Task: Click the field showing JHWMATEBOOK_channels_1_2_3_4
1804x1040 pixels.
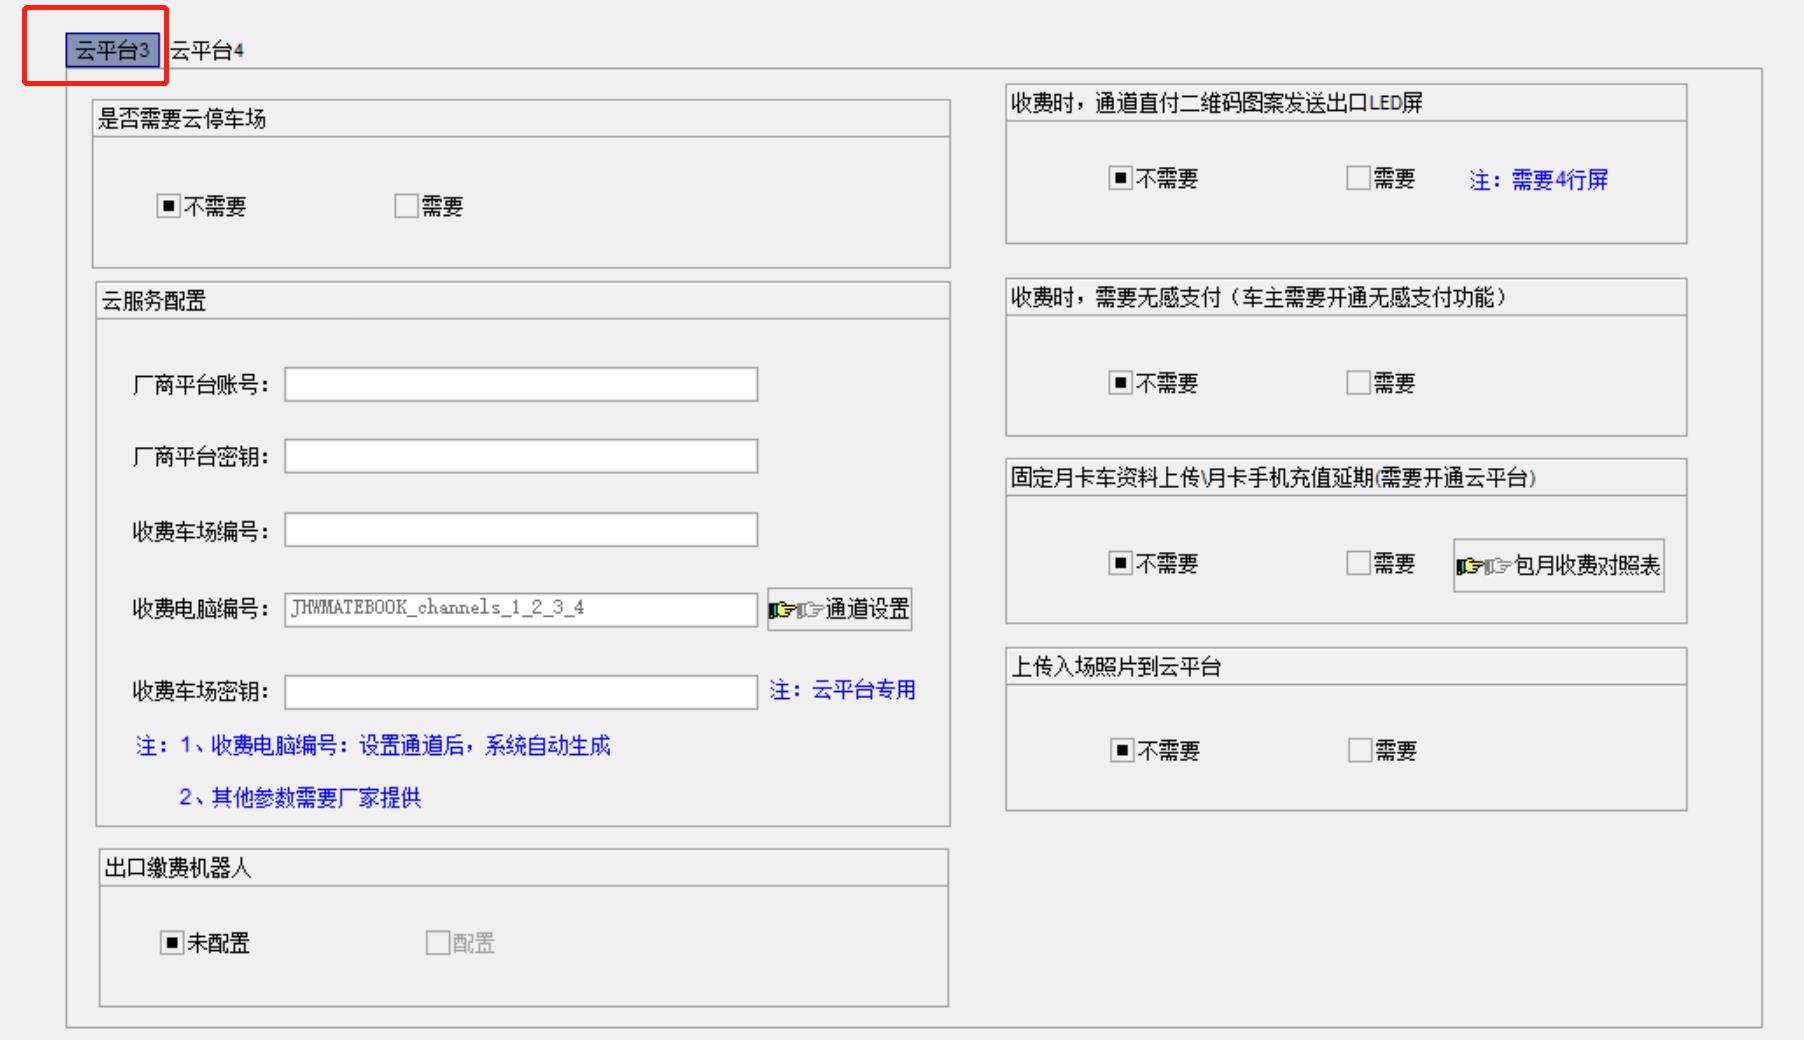Action: tap(520, 608)
